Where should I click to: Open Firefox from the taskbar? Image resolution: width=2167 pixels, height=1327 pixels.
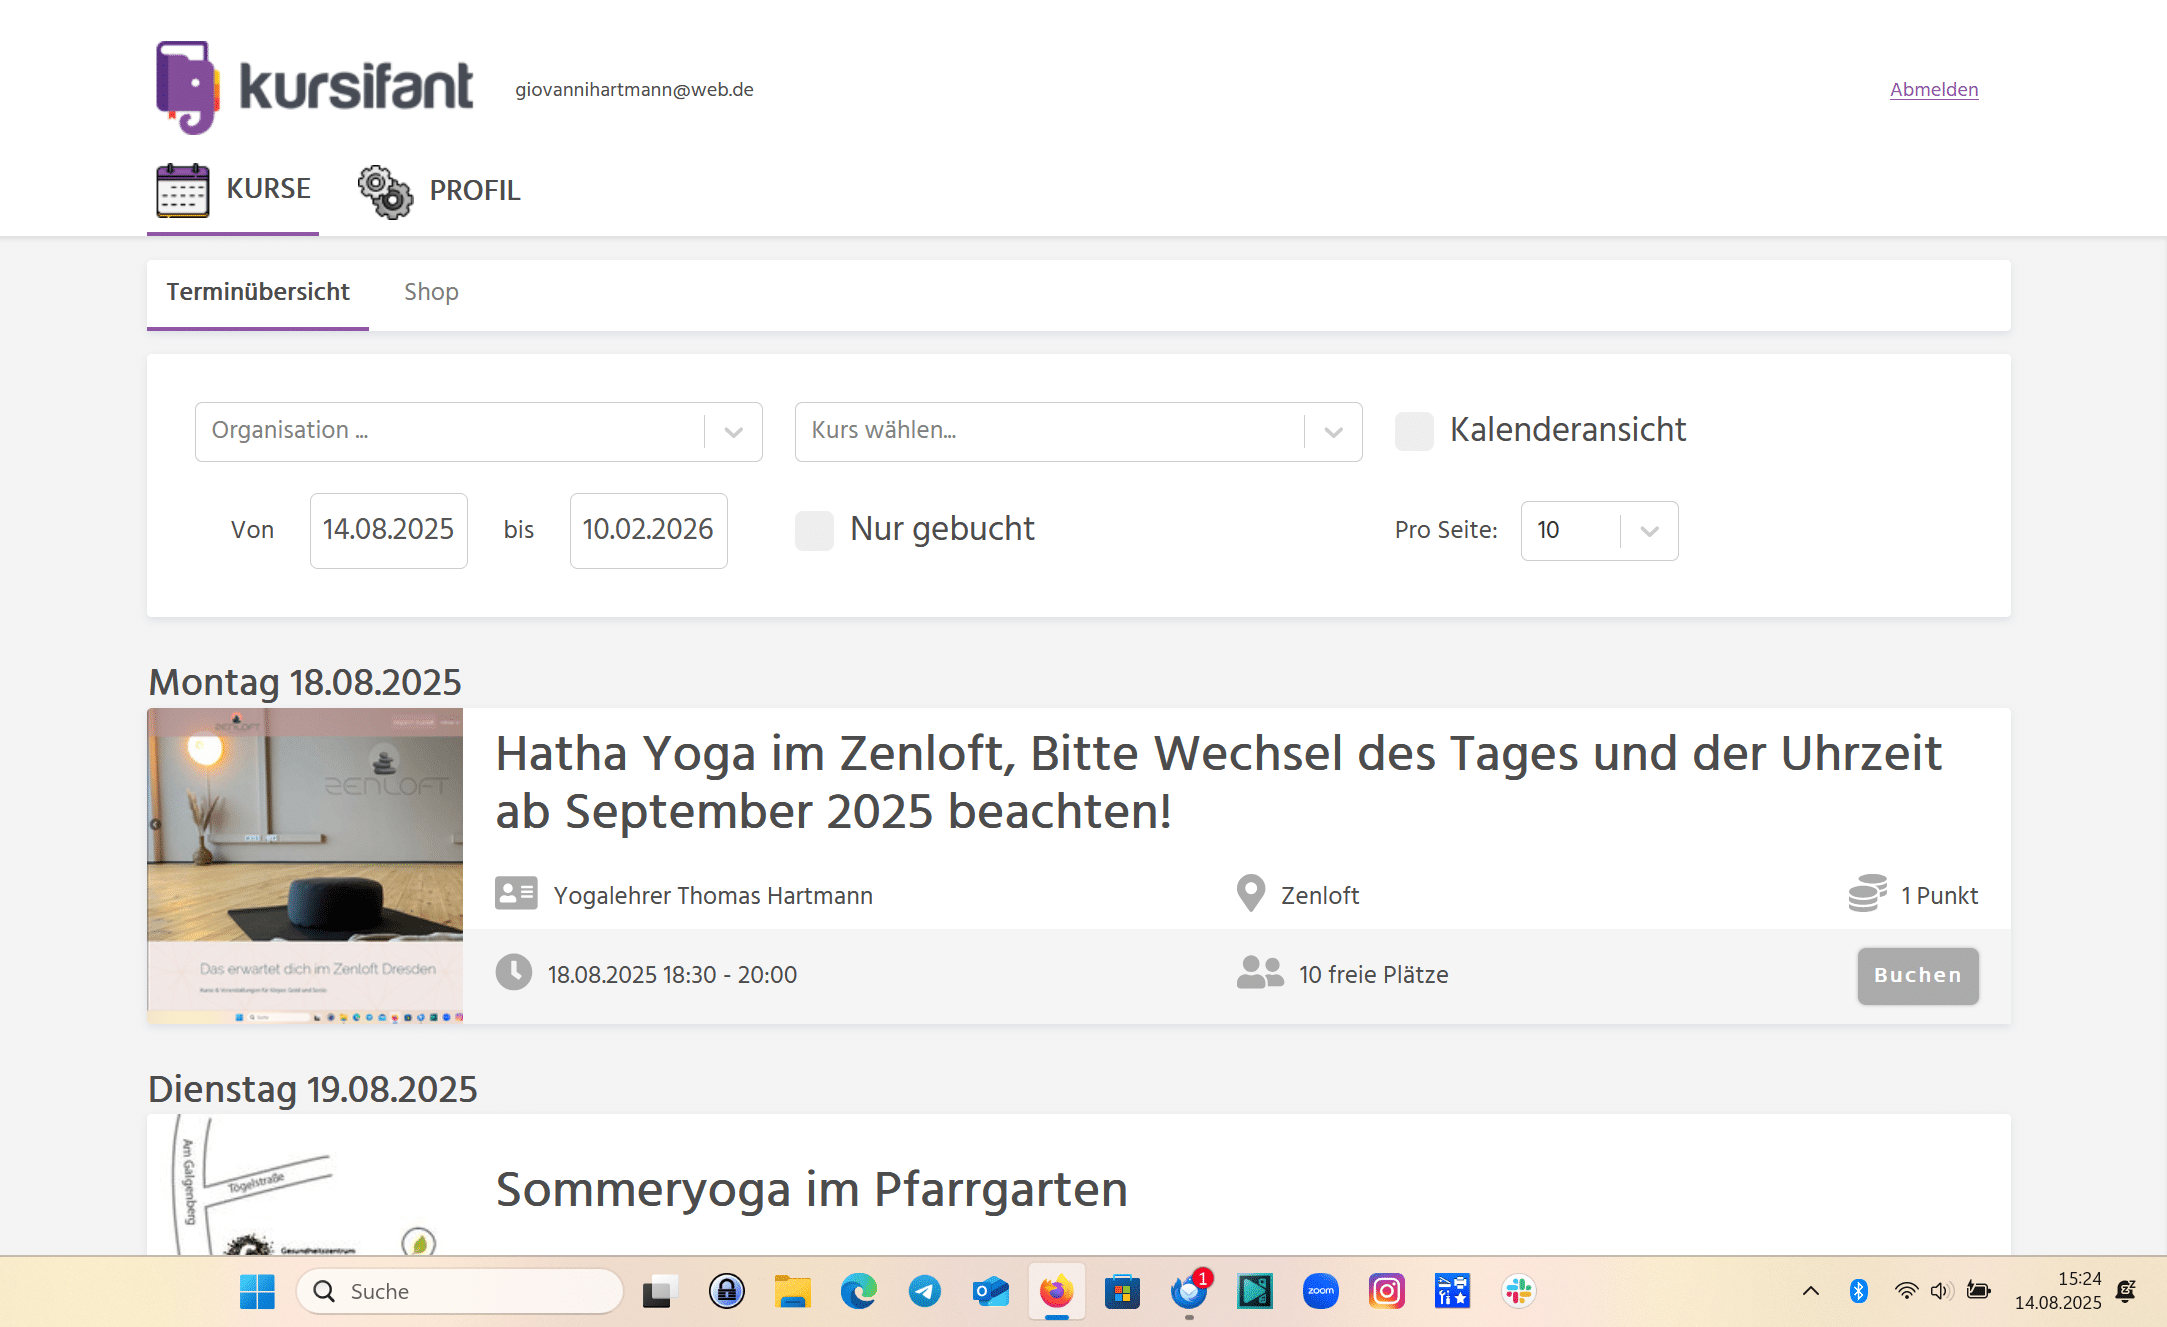[1056, 1291]
